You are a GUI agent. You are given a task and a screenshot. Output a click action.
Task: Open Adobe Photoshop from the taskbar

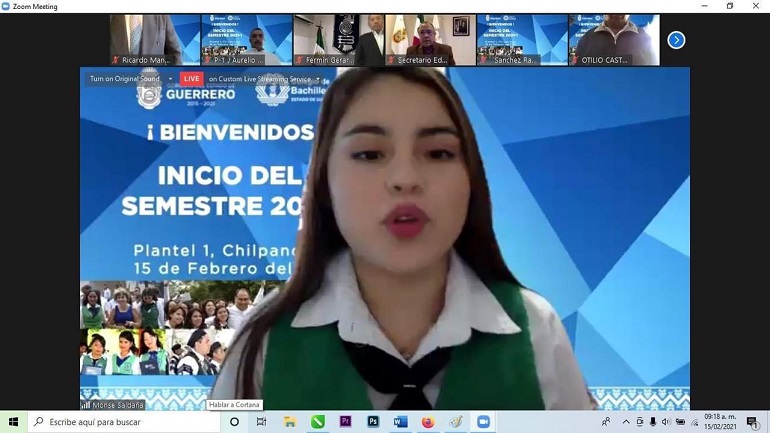coord(373,422)
